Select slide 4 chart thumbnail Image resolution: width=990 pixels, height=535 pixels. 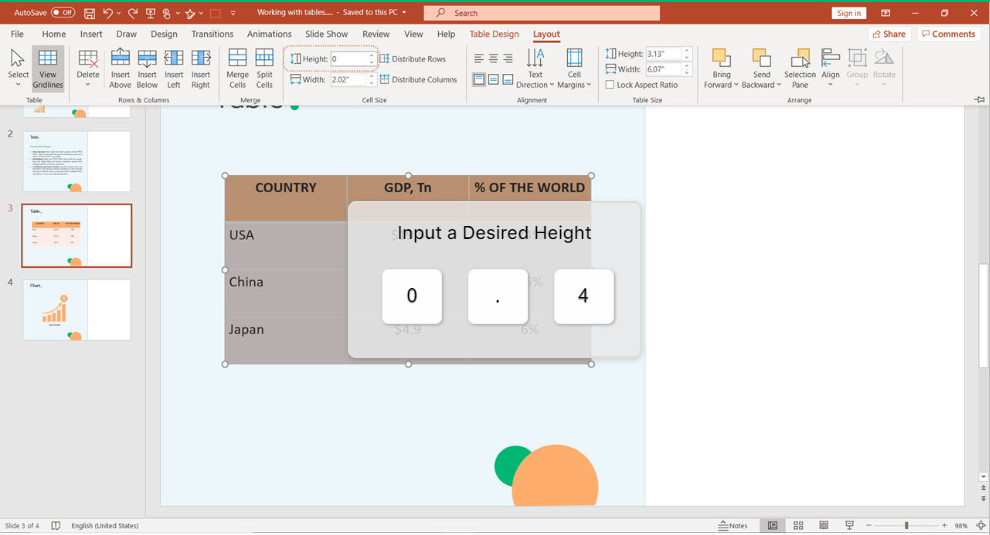coord(77,310)
